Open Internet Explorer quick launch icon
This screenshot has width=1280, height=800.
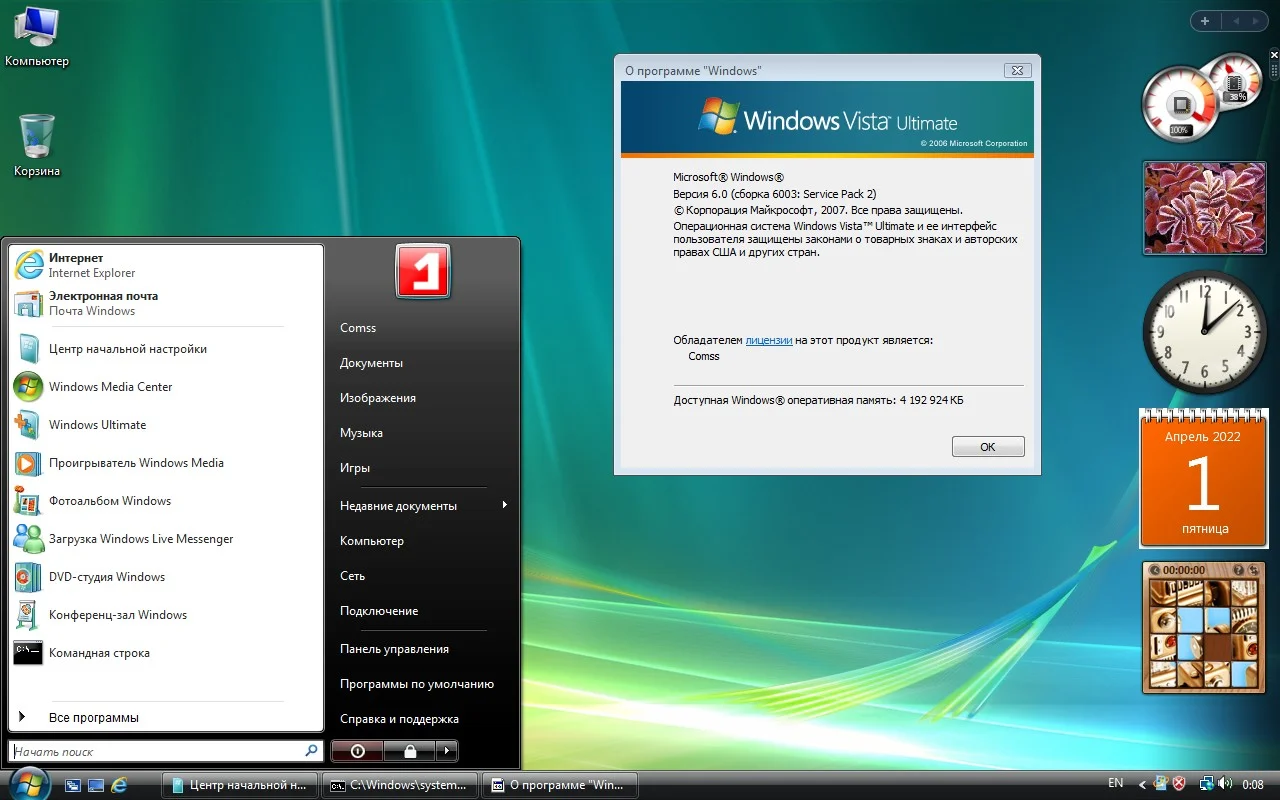(119, 785)
